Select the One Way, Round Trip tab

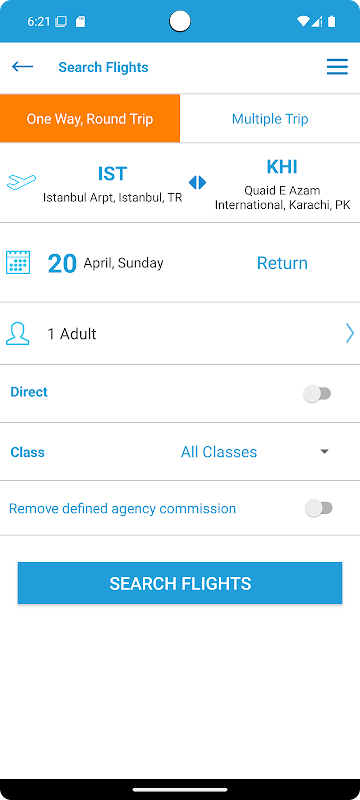[x=90, y=119]
